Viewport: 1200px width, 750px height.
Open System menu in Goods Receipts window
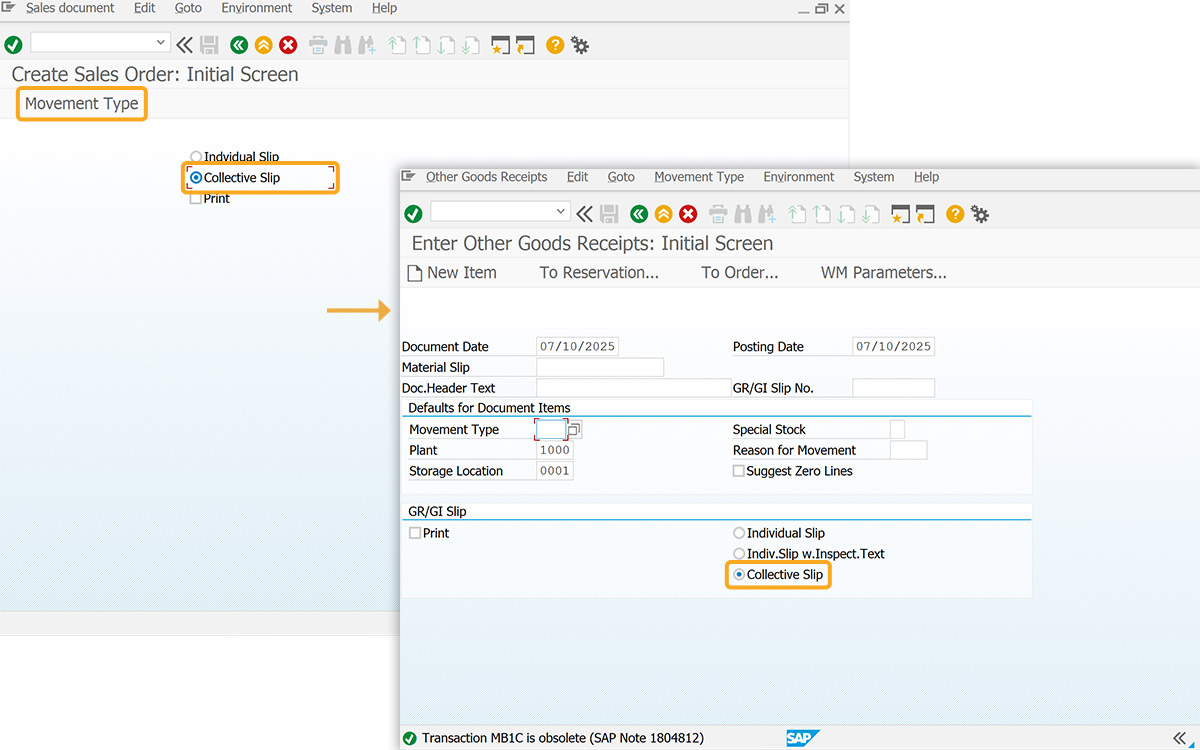(x=874, y=177)
